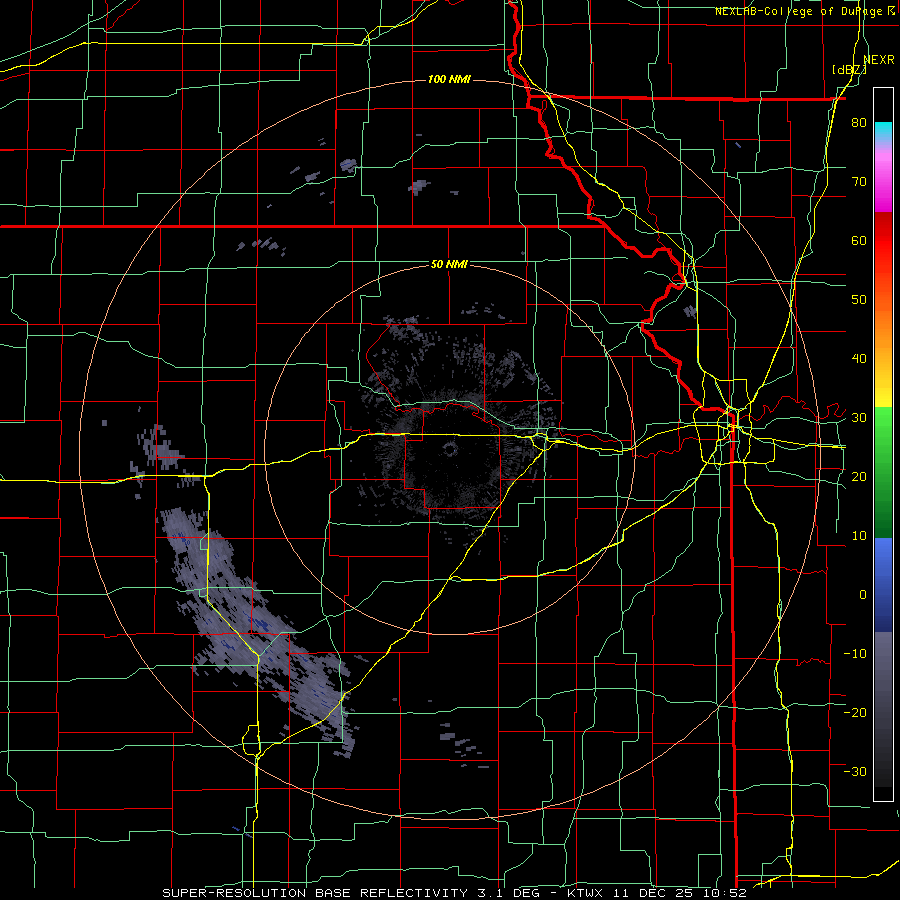Click the 80 value on the dBZ scale
The image size is (900, 900).
pyautogui.click(x=859, y=123)
